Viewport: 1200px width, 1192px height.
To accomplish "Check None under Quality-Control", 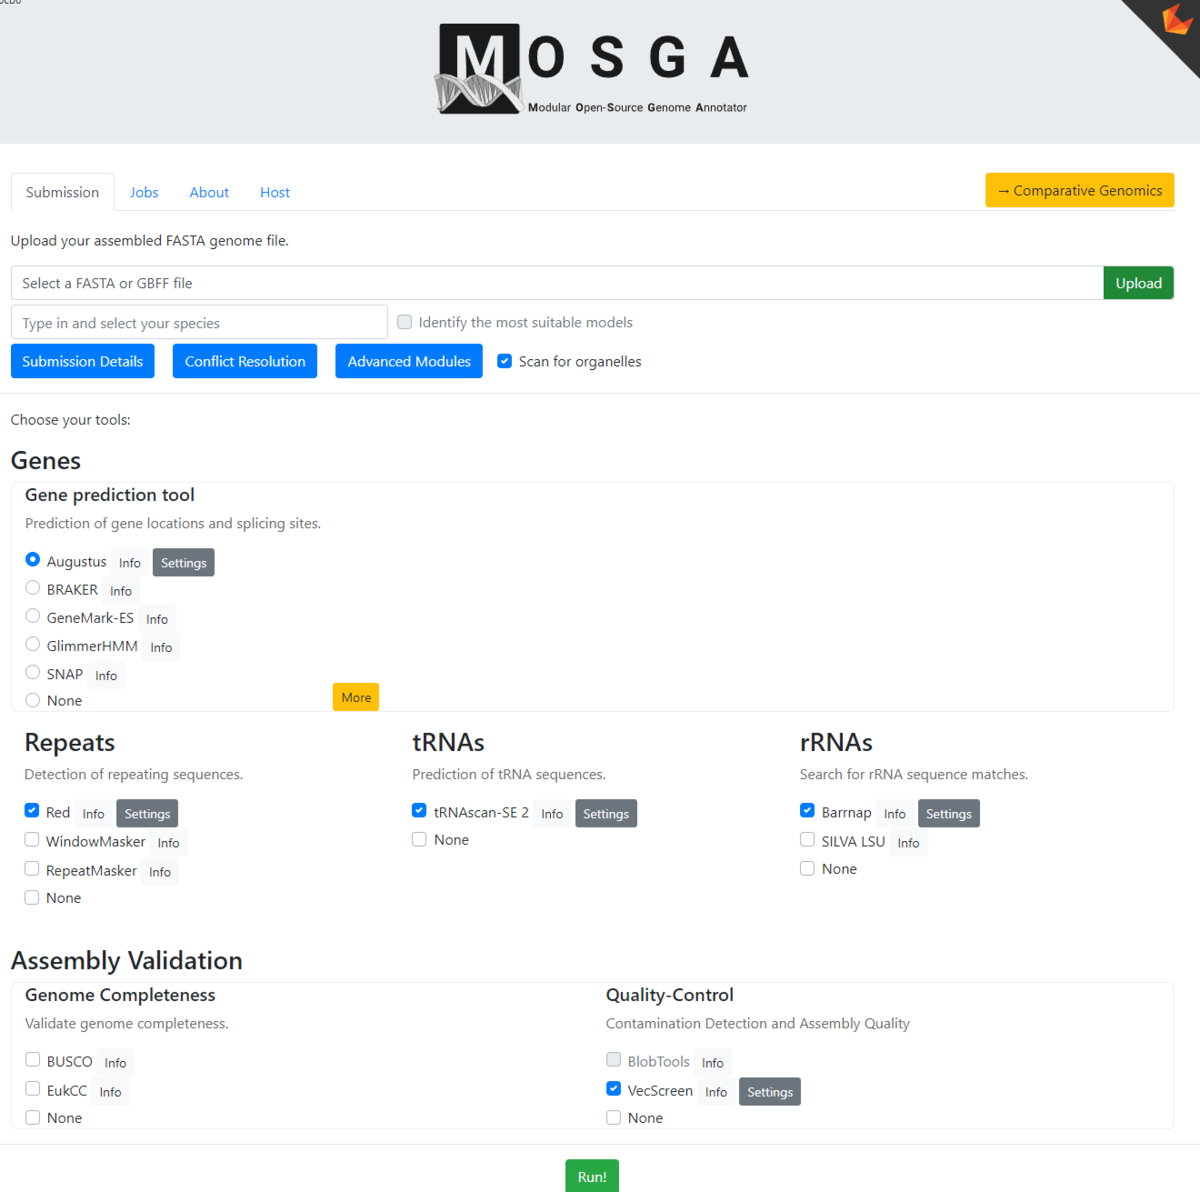I will click(x=614, y=1118).
